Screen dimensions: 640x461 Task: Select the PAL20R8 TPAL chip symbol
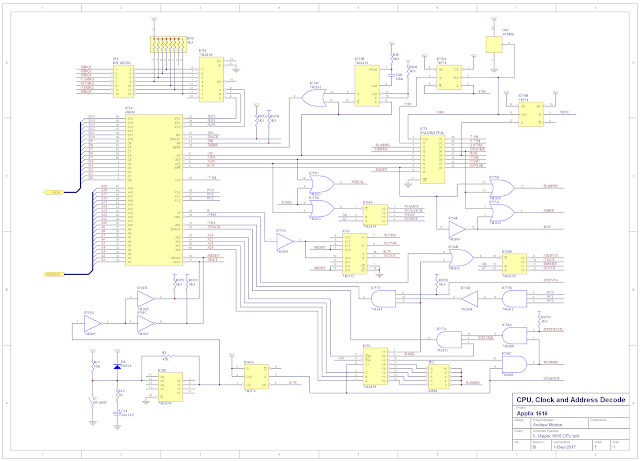pyautogui.click(x=432, y=159)
